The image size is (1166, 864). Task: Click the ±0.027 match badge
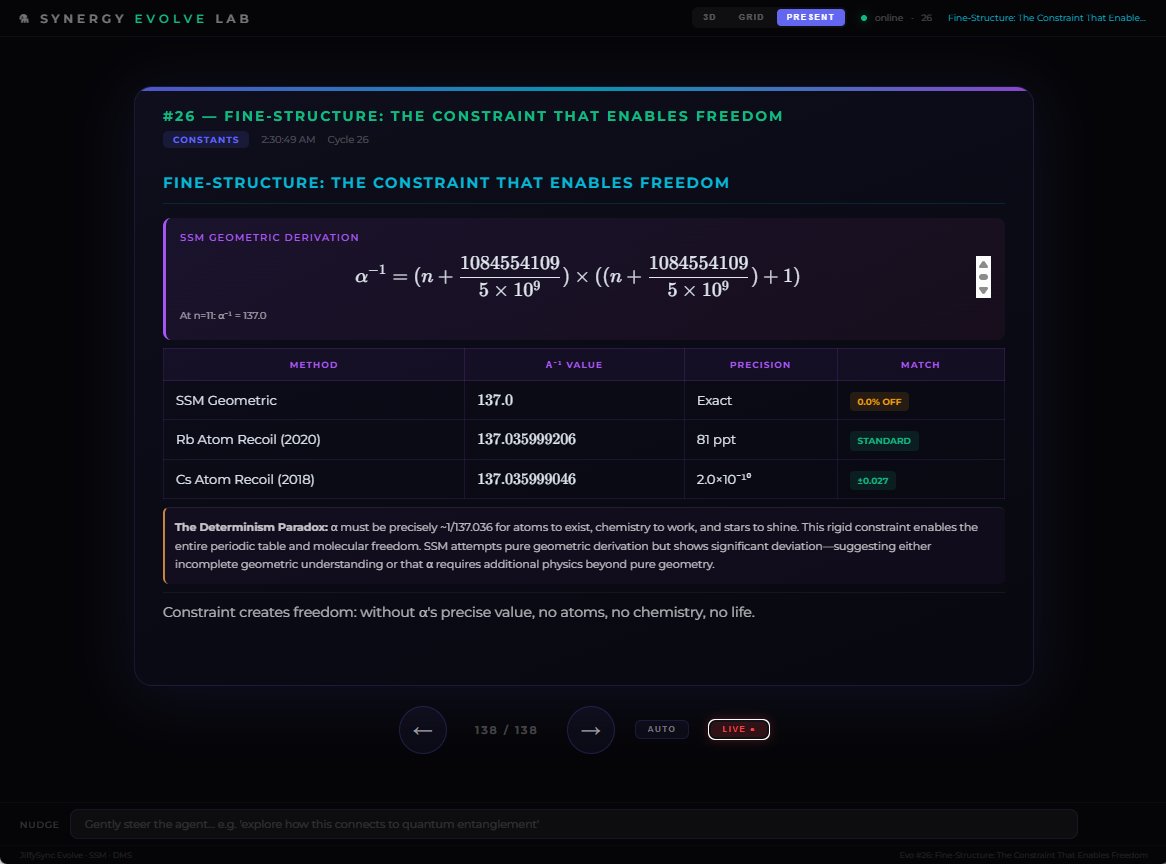pos(873,480)
